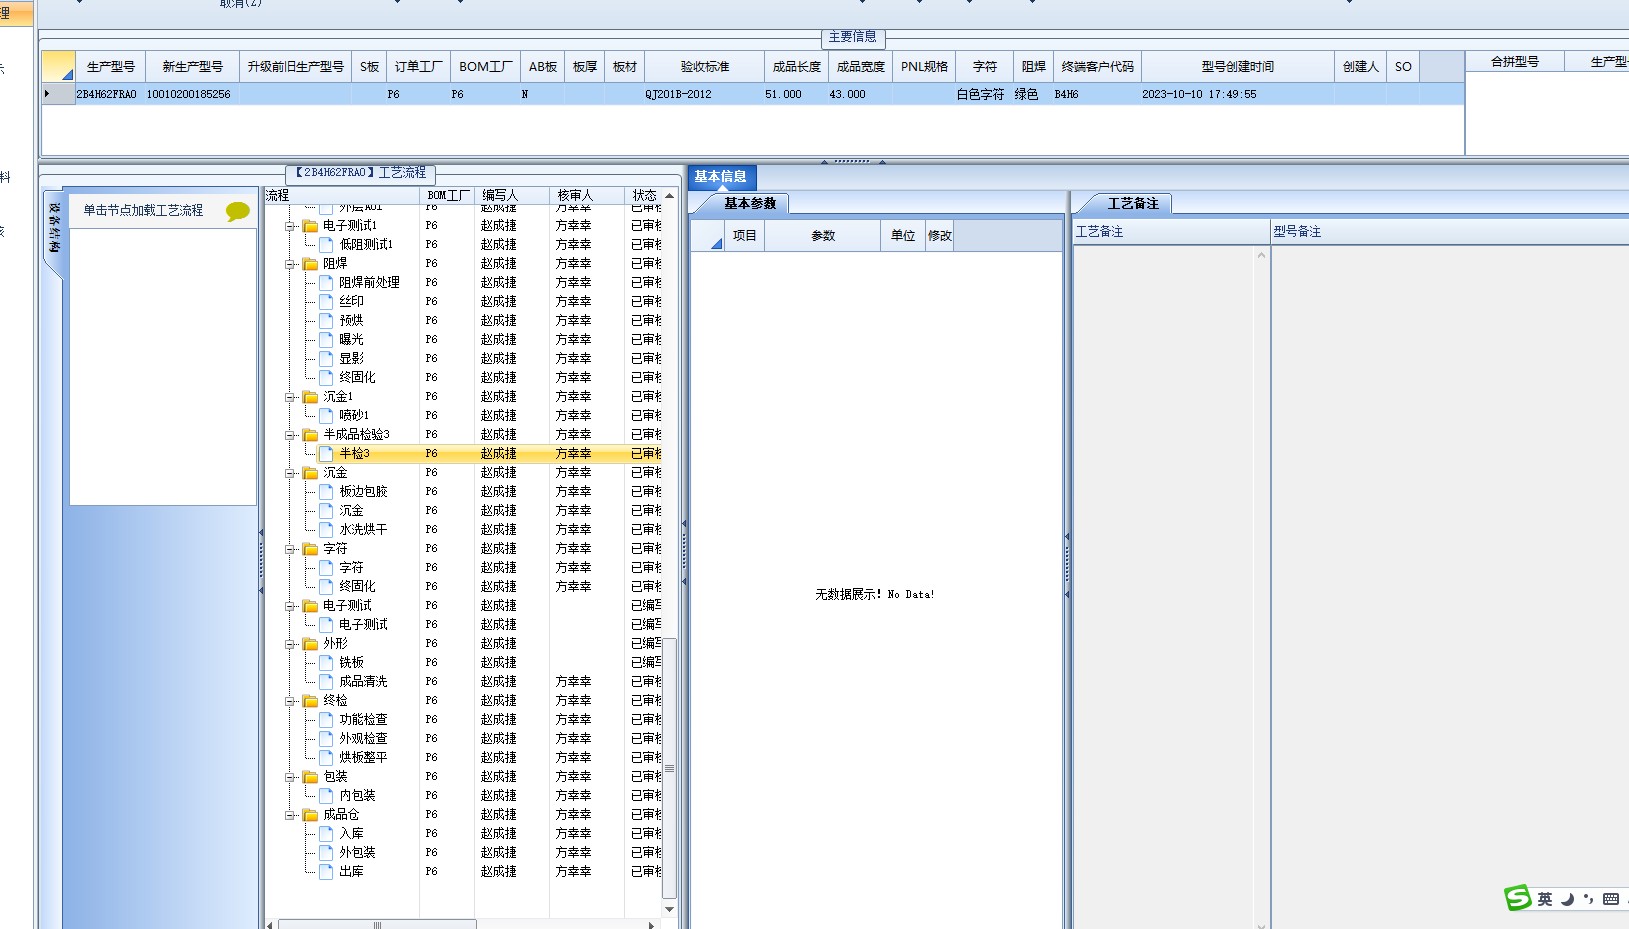This screenshot has width=1629, height=929.
Task: Click the document icon beside 曝光
Action: coord(326,339)
